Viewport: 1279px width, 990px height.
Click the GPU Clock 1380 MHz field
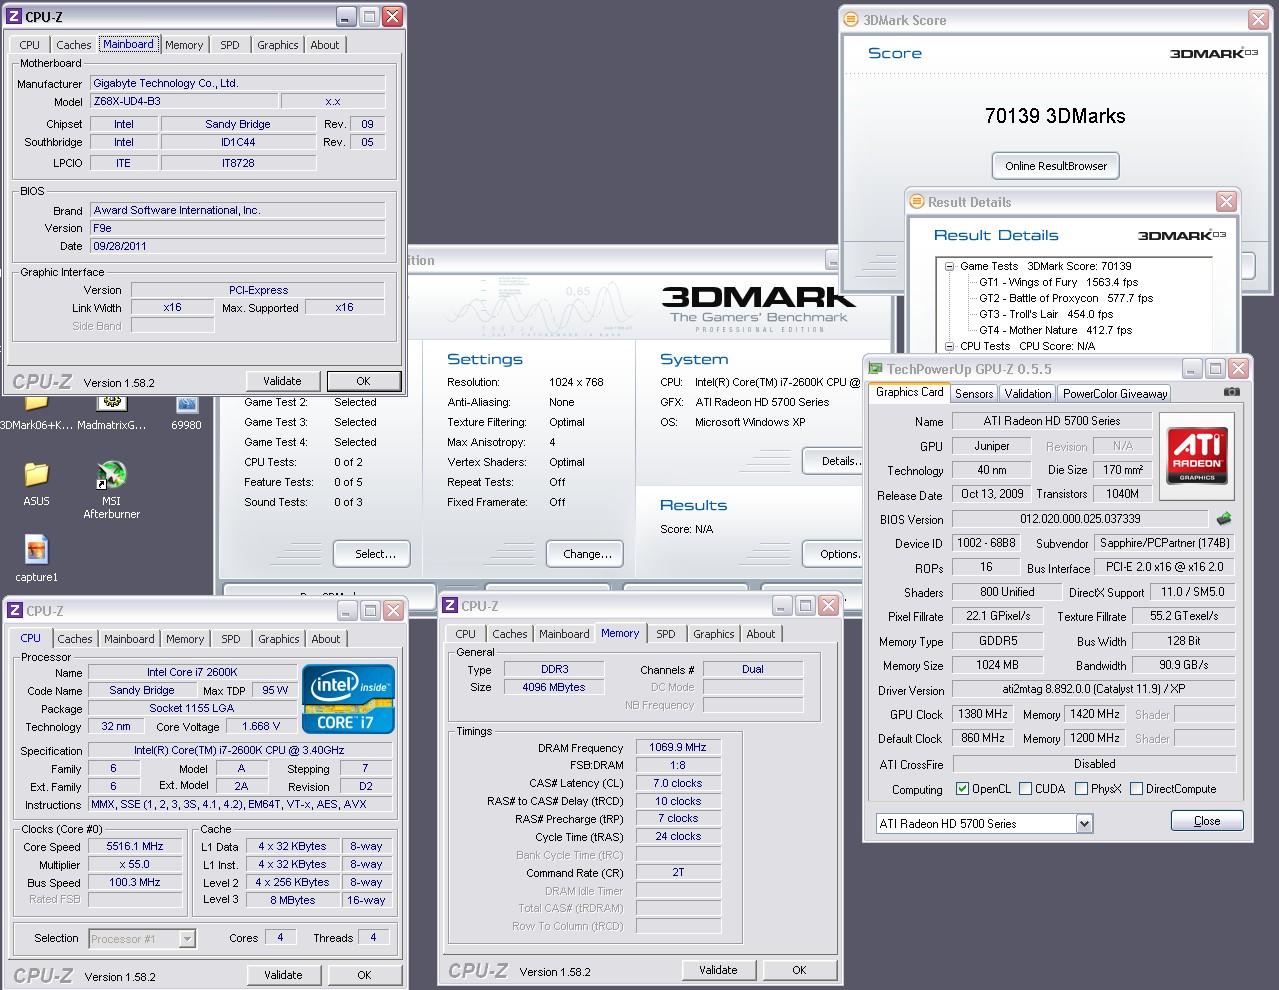983,715
